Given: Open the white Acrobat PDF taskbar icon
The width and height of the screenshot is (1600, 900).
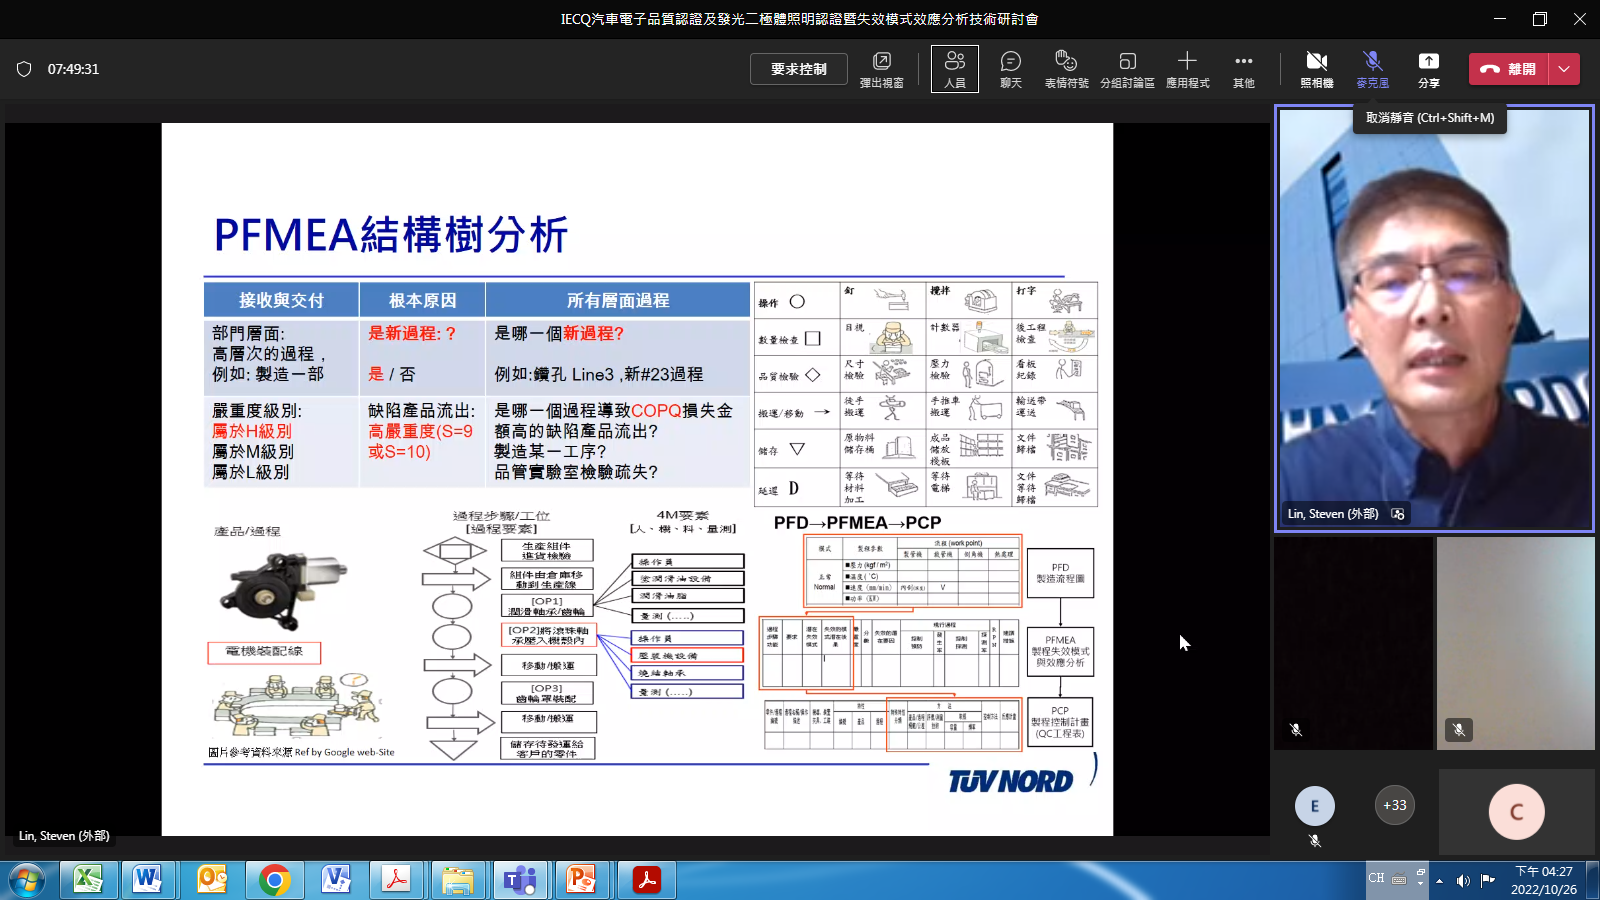Looking at the screenshot, I should point(397,880).
